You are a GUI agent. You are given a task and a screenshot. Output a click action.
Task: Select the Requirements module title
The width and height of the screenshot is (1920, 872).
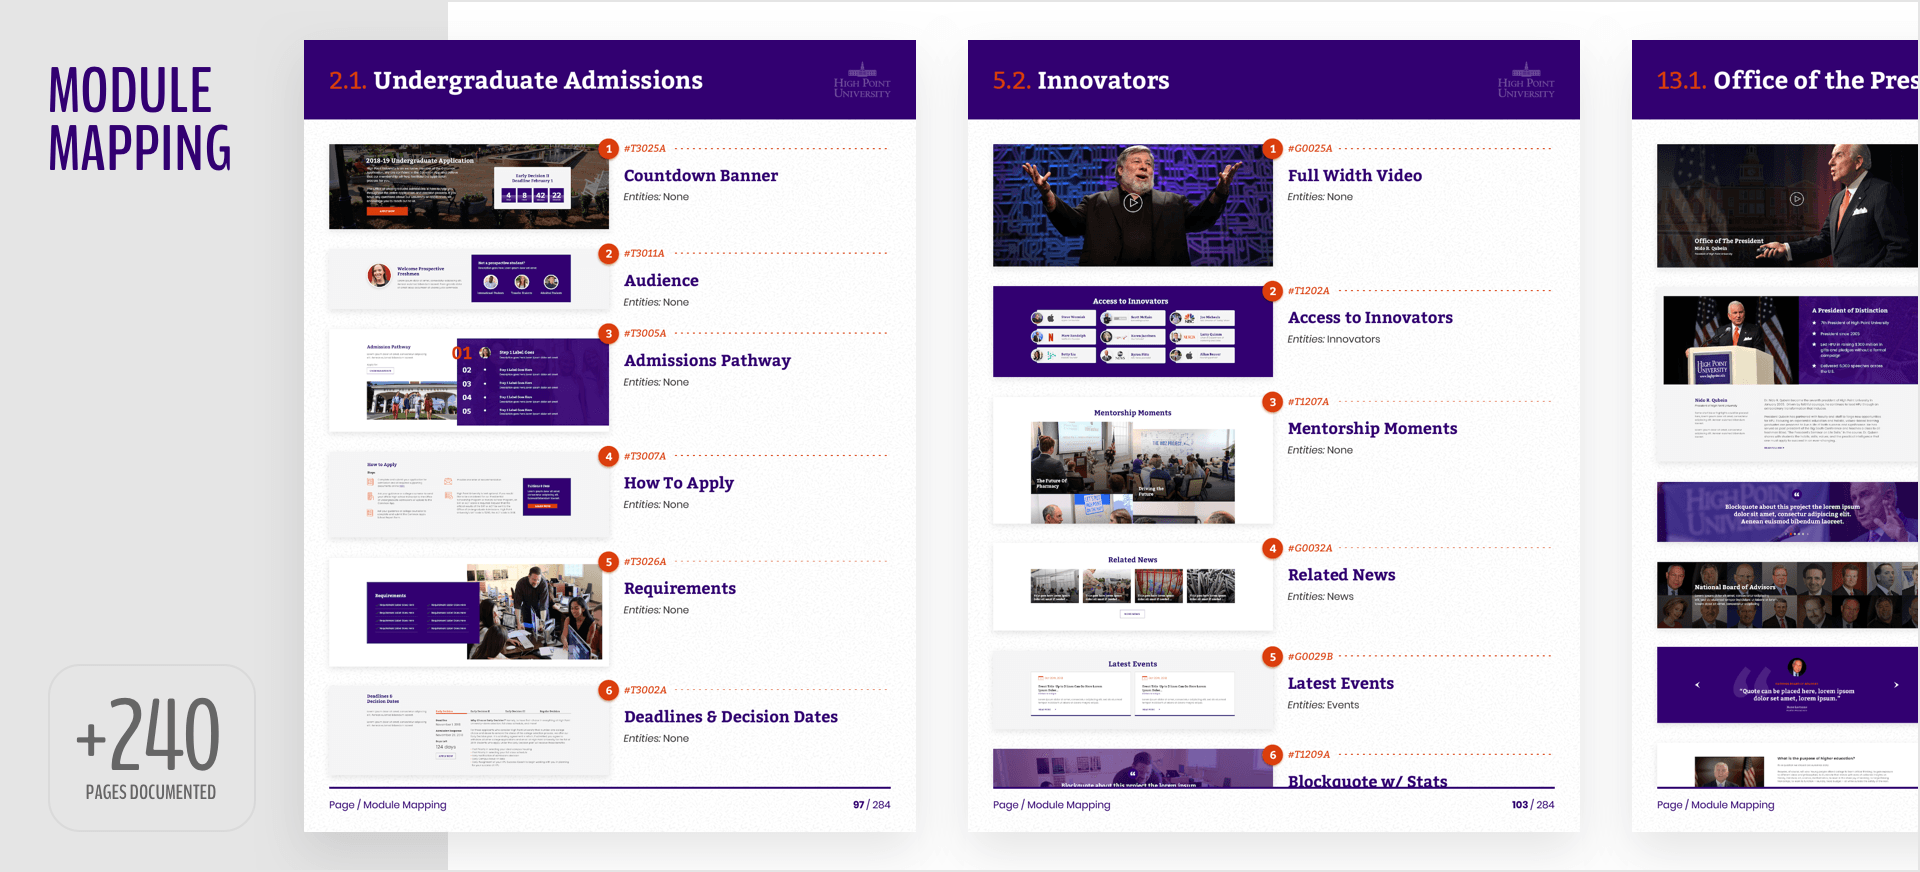click(680, 589)
